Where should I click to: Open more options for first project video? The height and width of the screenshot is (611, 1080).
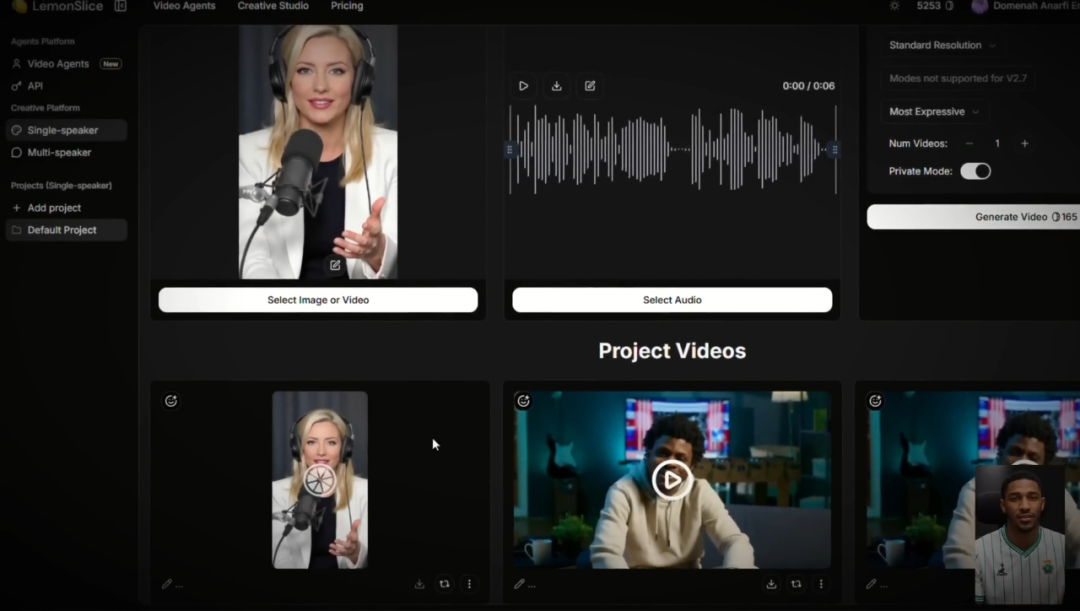click(469, 584)
